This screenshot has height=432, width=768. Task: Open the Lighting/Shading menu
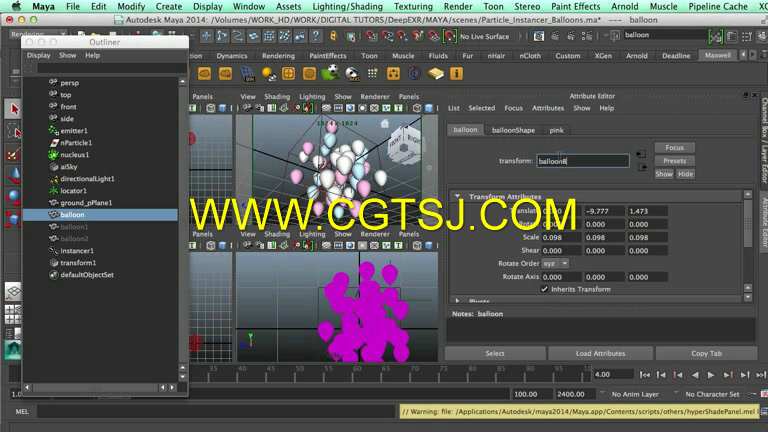tap(347, 7)
